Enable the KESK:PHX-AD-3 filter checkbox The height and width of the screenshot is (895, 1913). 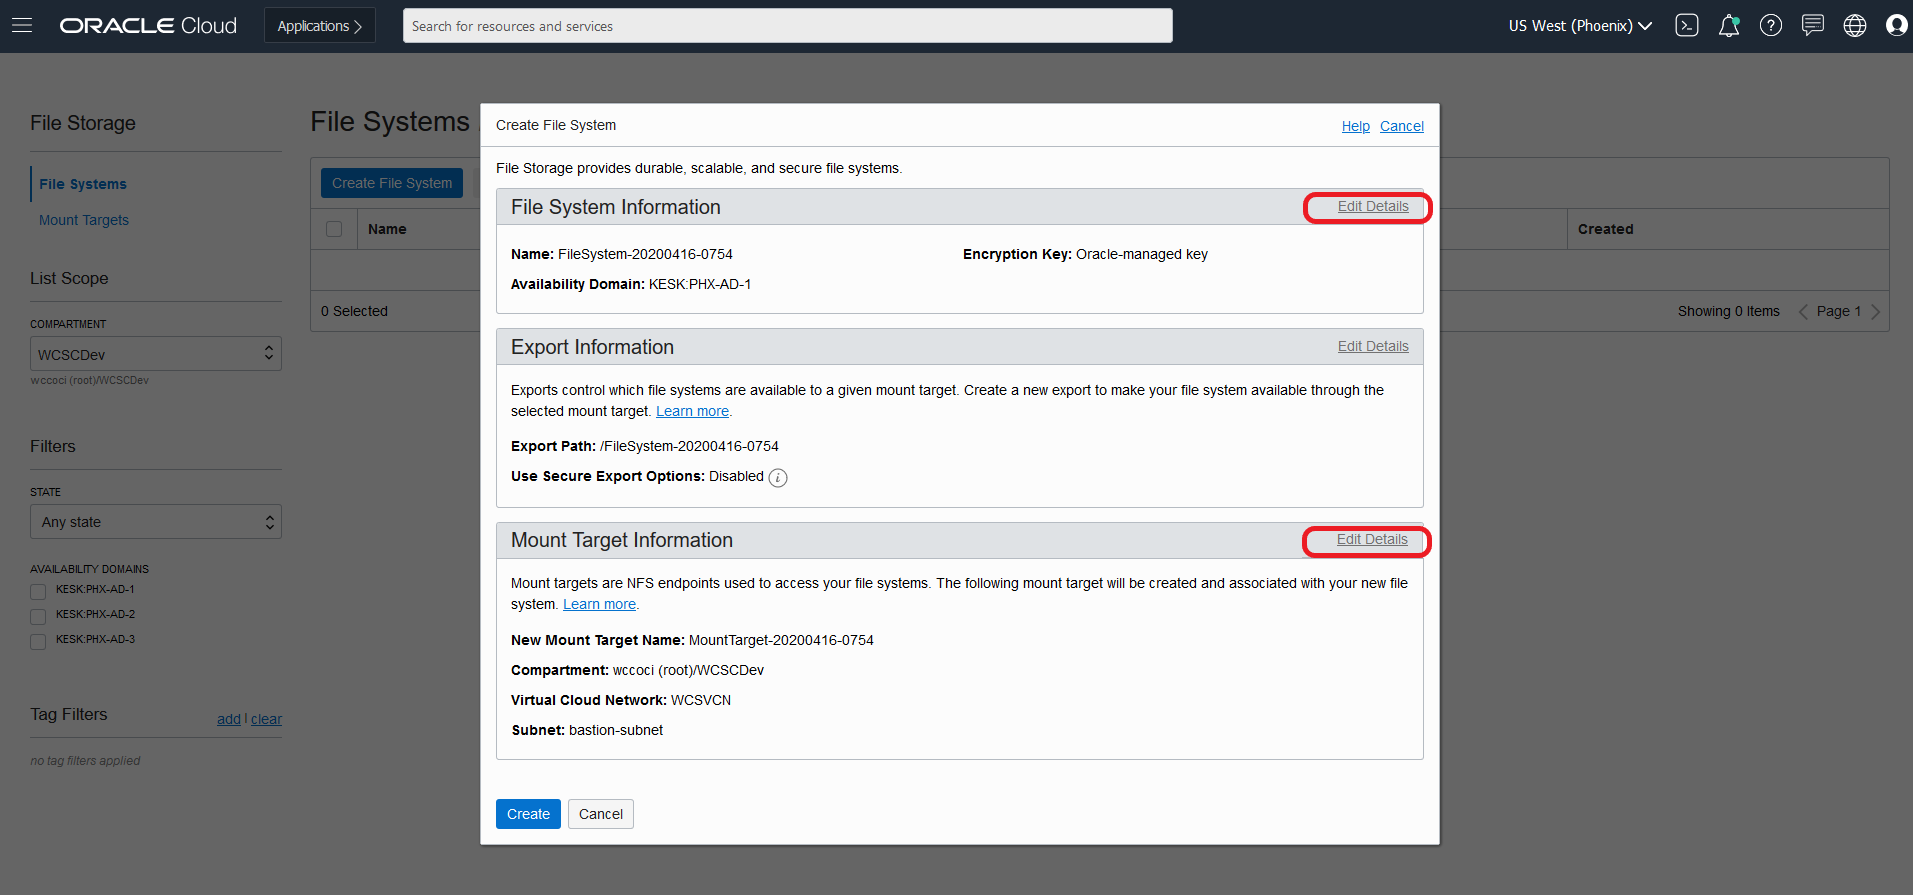point(38,641)
